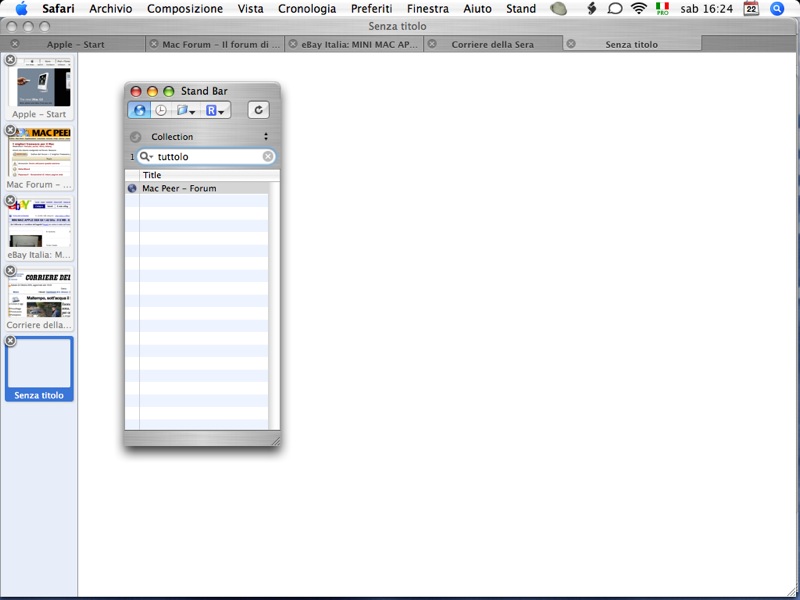
Task: Open the Apple menu
Action: click(x=21, y=8)
